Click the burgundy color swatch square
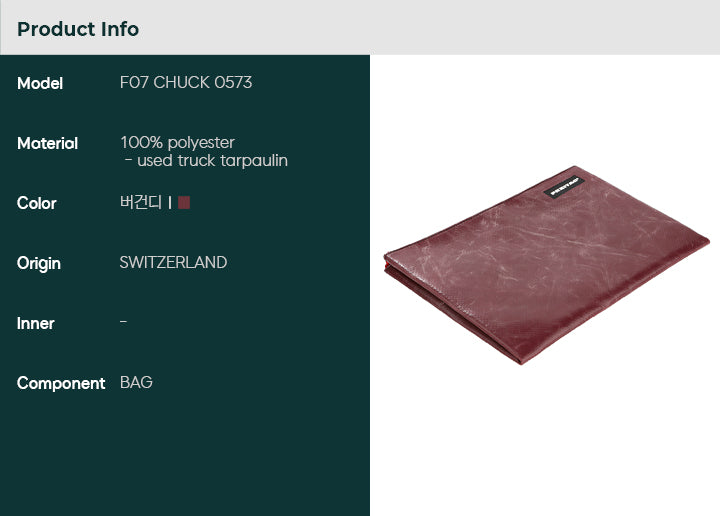 pyautogui.click(x=184, y=202)
